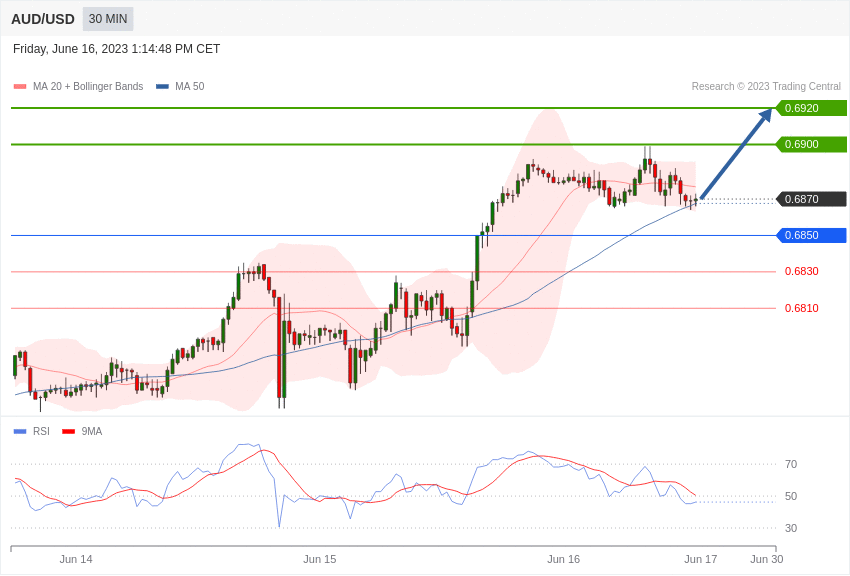Click the AUD/USD pair title
This screenshot has width=850, height=576.
coord(43,19)
